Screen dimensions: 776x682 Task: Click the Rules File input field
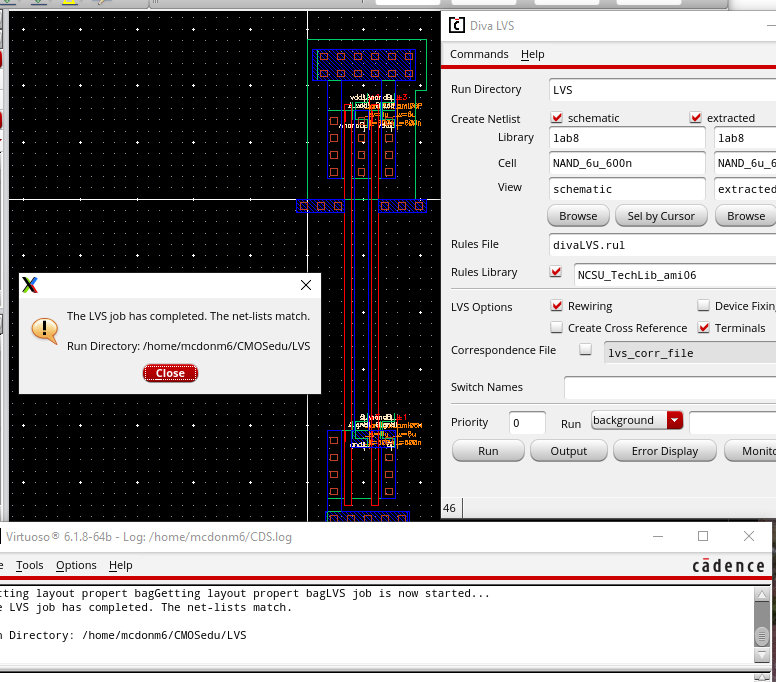click(660, 244)
